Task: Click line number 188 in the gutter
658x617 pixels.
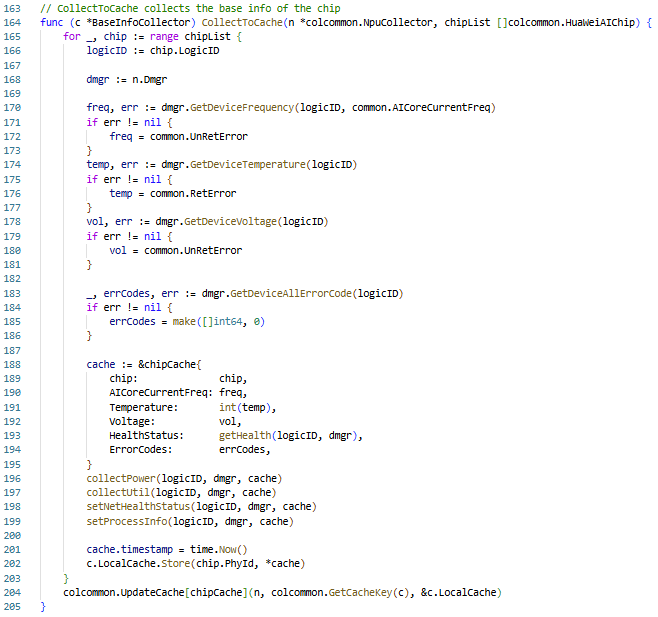Action: (12, 365)
